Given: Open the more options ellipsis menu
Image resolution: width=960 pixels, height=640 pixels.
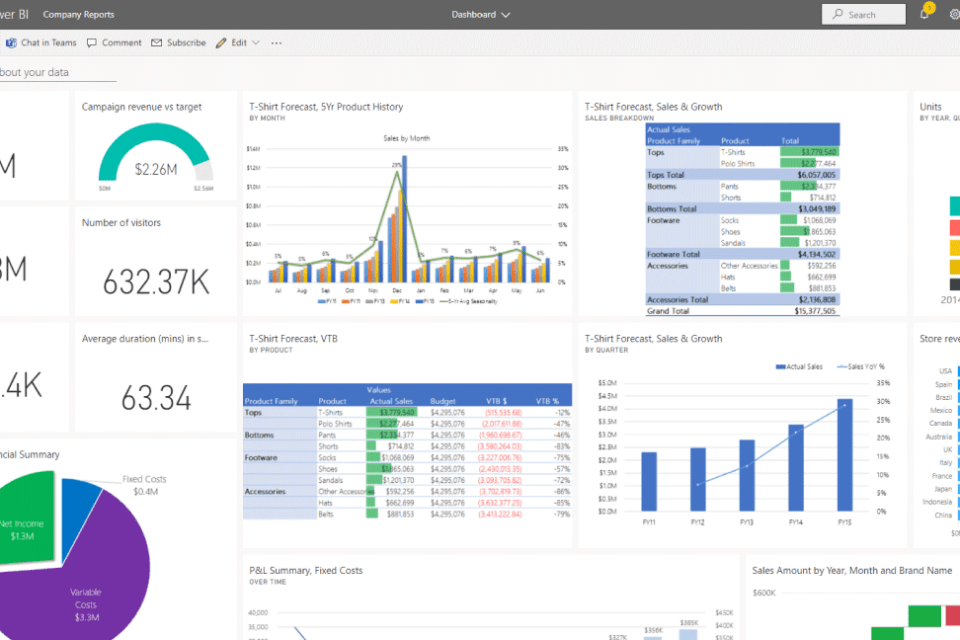Looking at the screenshot, I should 276,43.
